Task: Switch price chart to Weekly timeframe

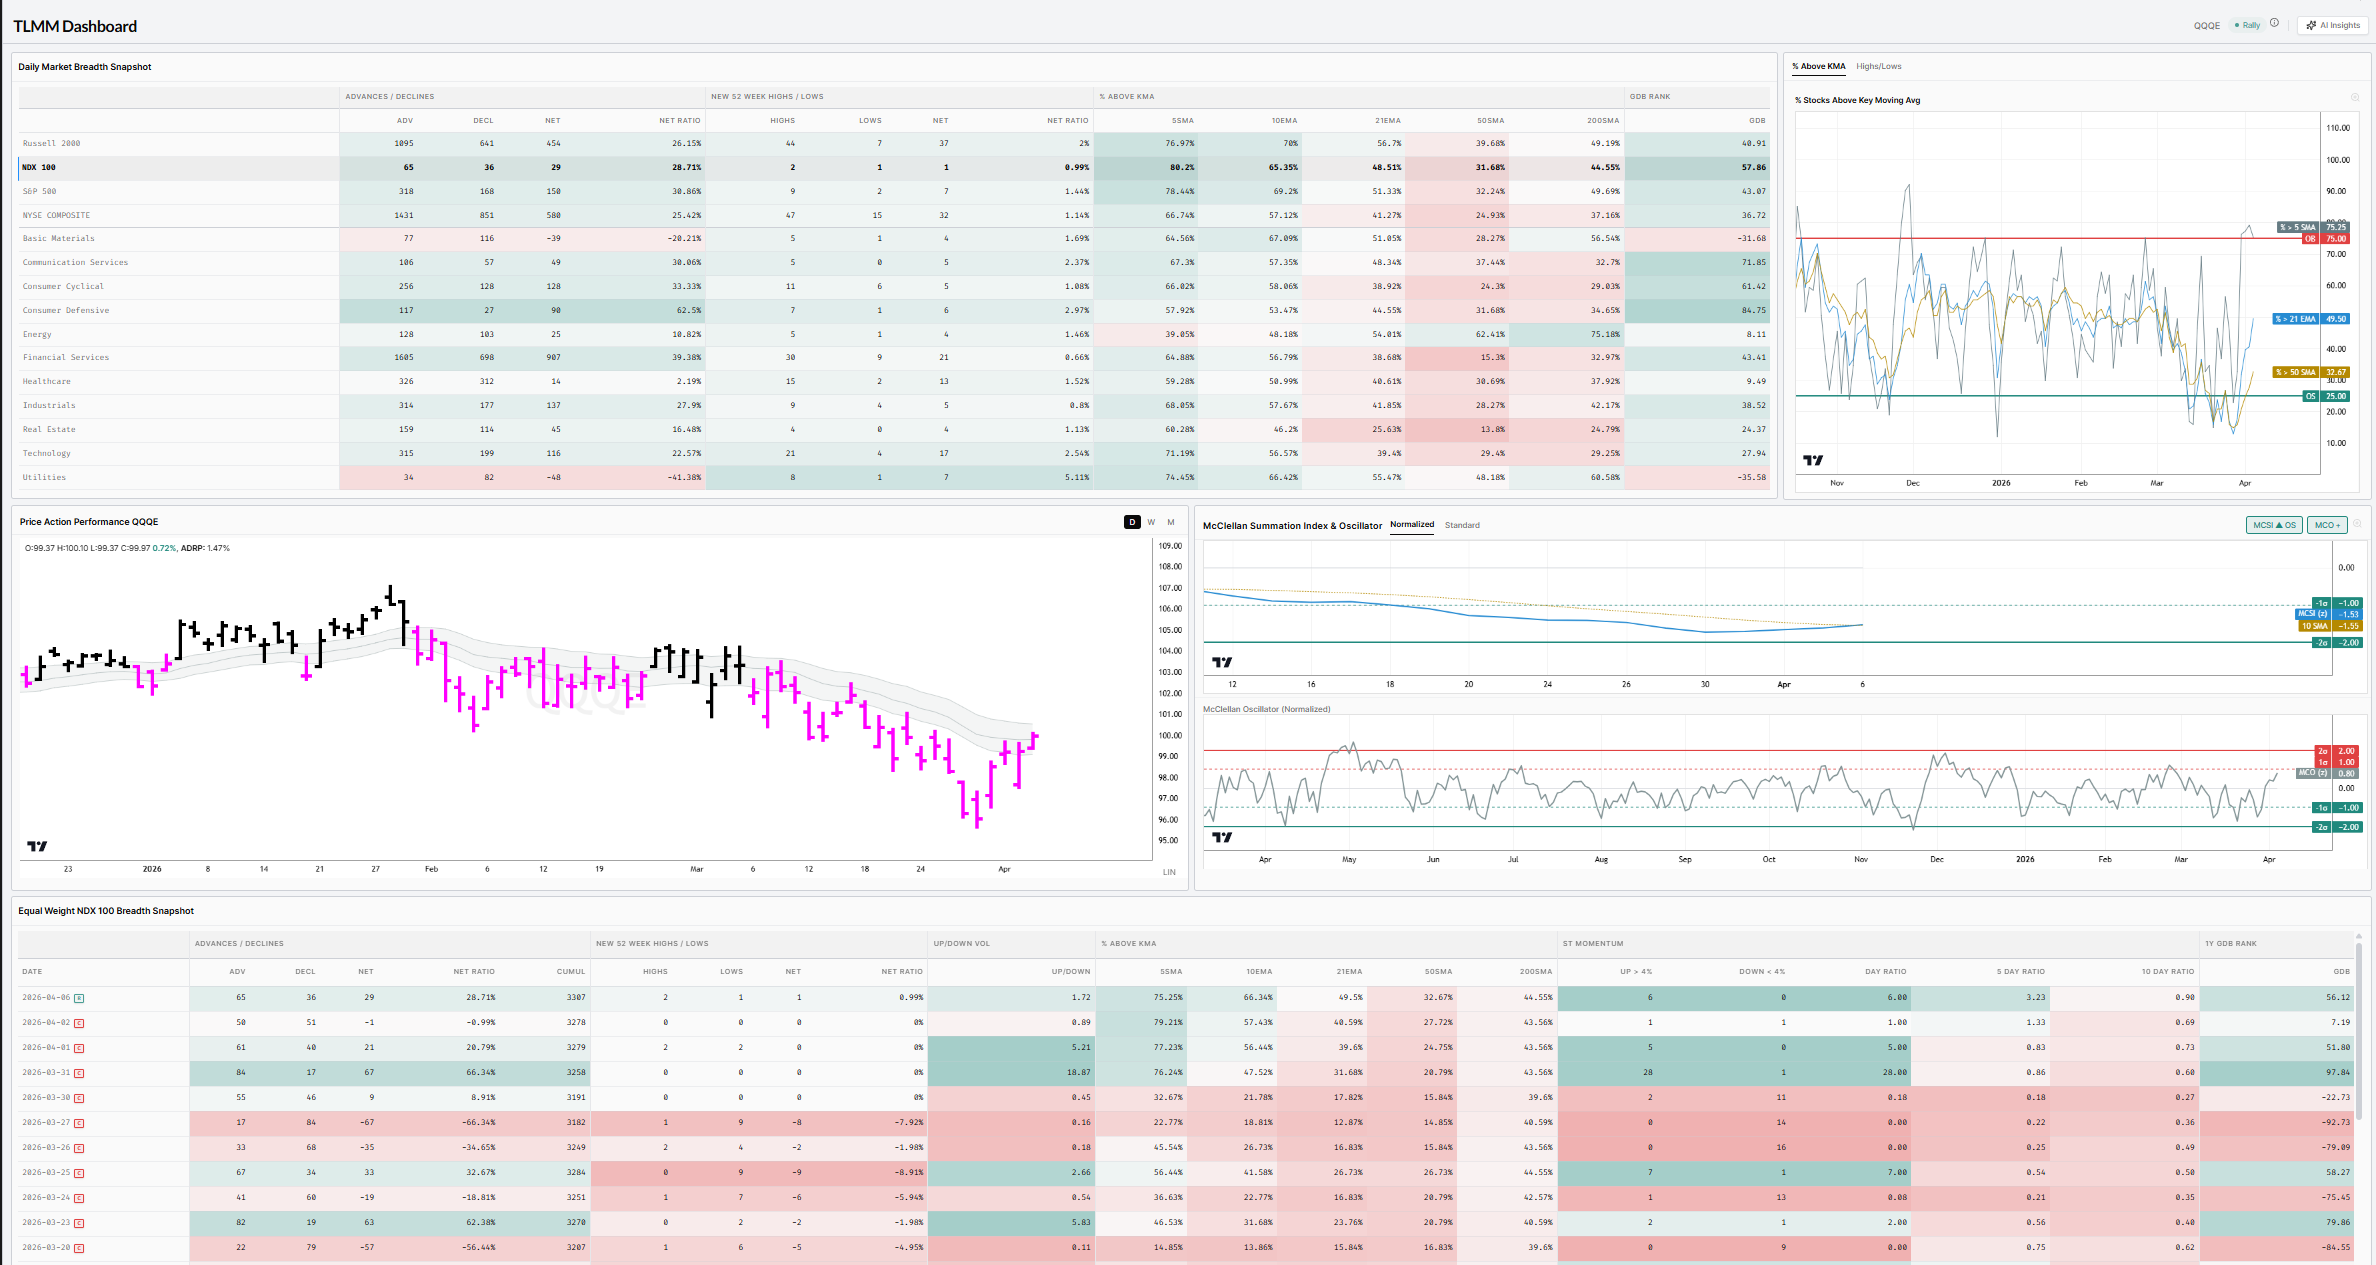Action: point(1151,522)
